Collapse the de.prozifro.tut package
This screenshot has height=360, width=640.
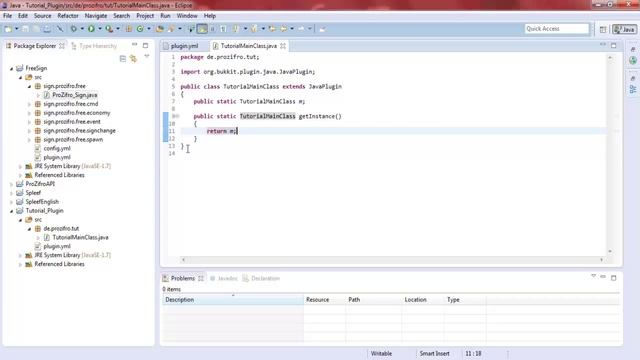29,229
